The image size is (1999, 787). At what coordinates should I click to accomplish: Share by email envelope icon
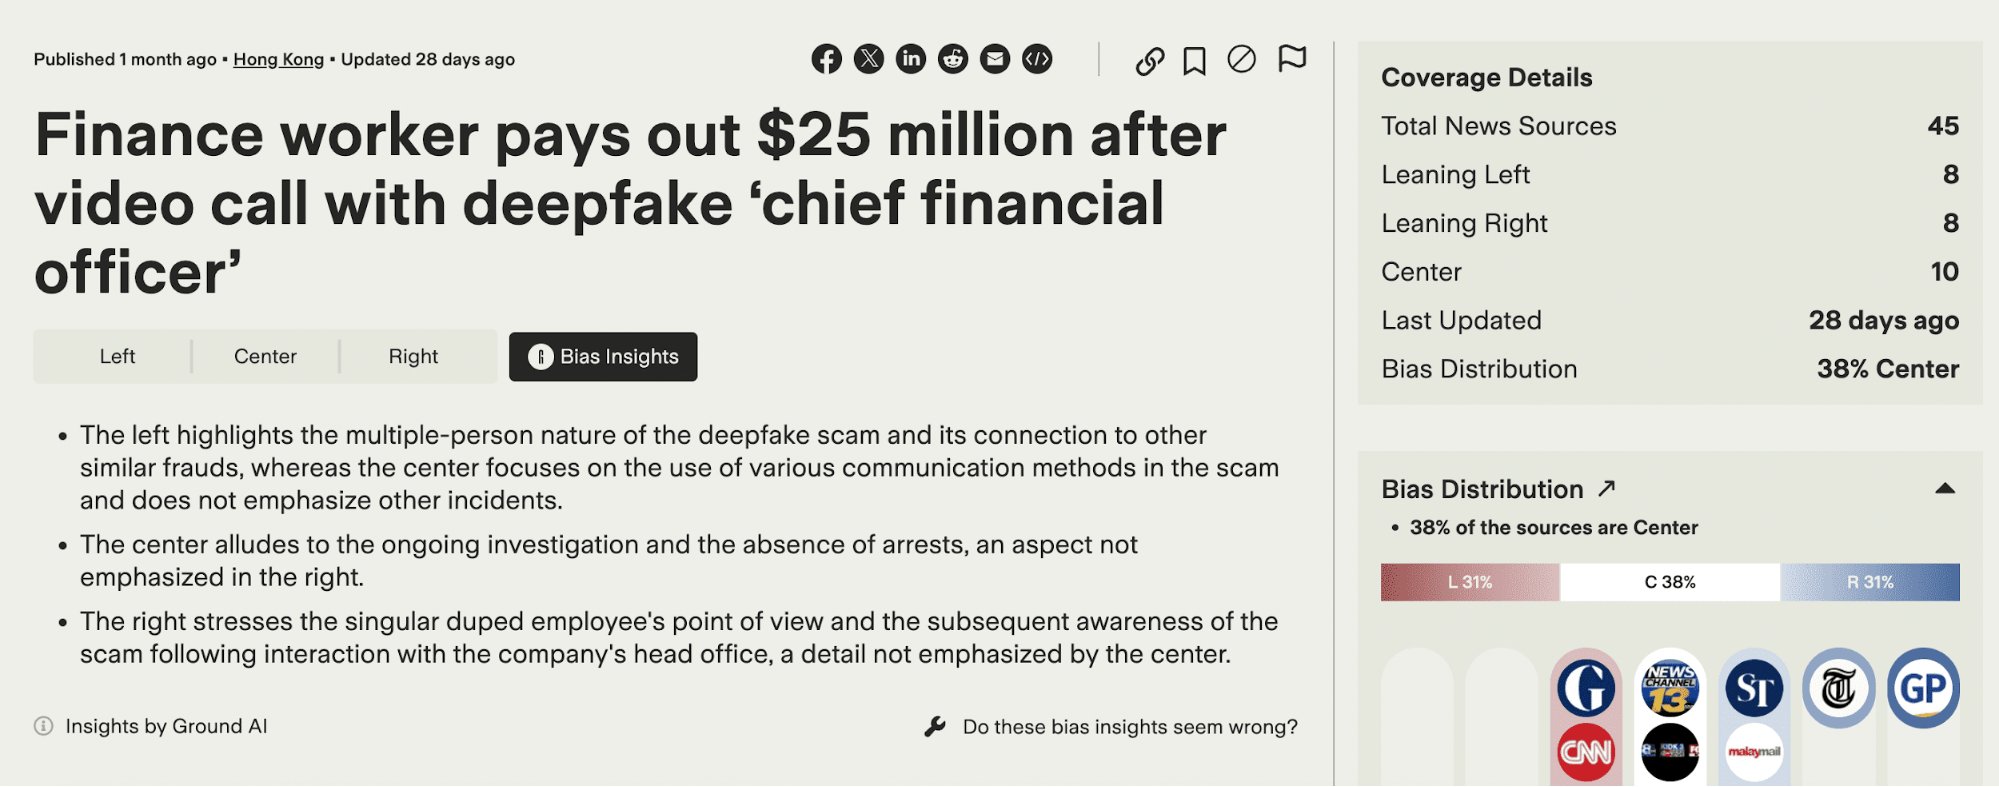pyautogui.click(x=995, y=59)
